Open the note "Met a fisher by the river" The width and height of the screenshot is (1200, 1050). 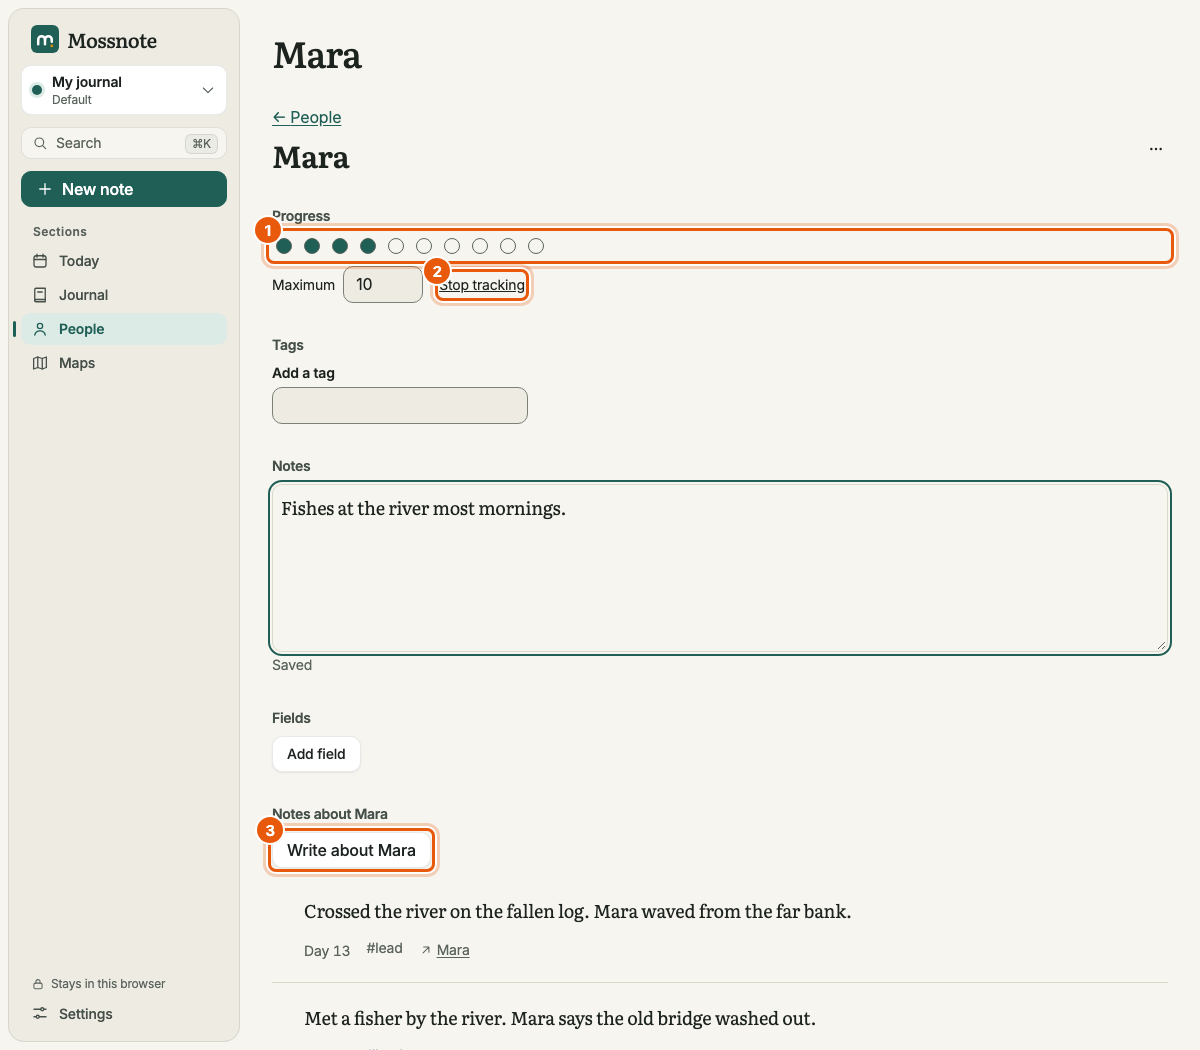click(560, 1018)
